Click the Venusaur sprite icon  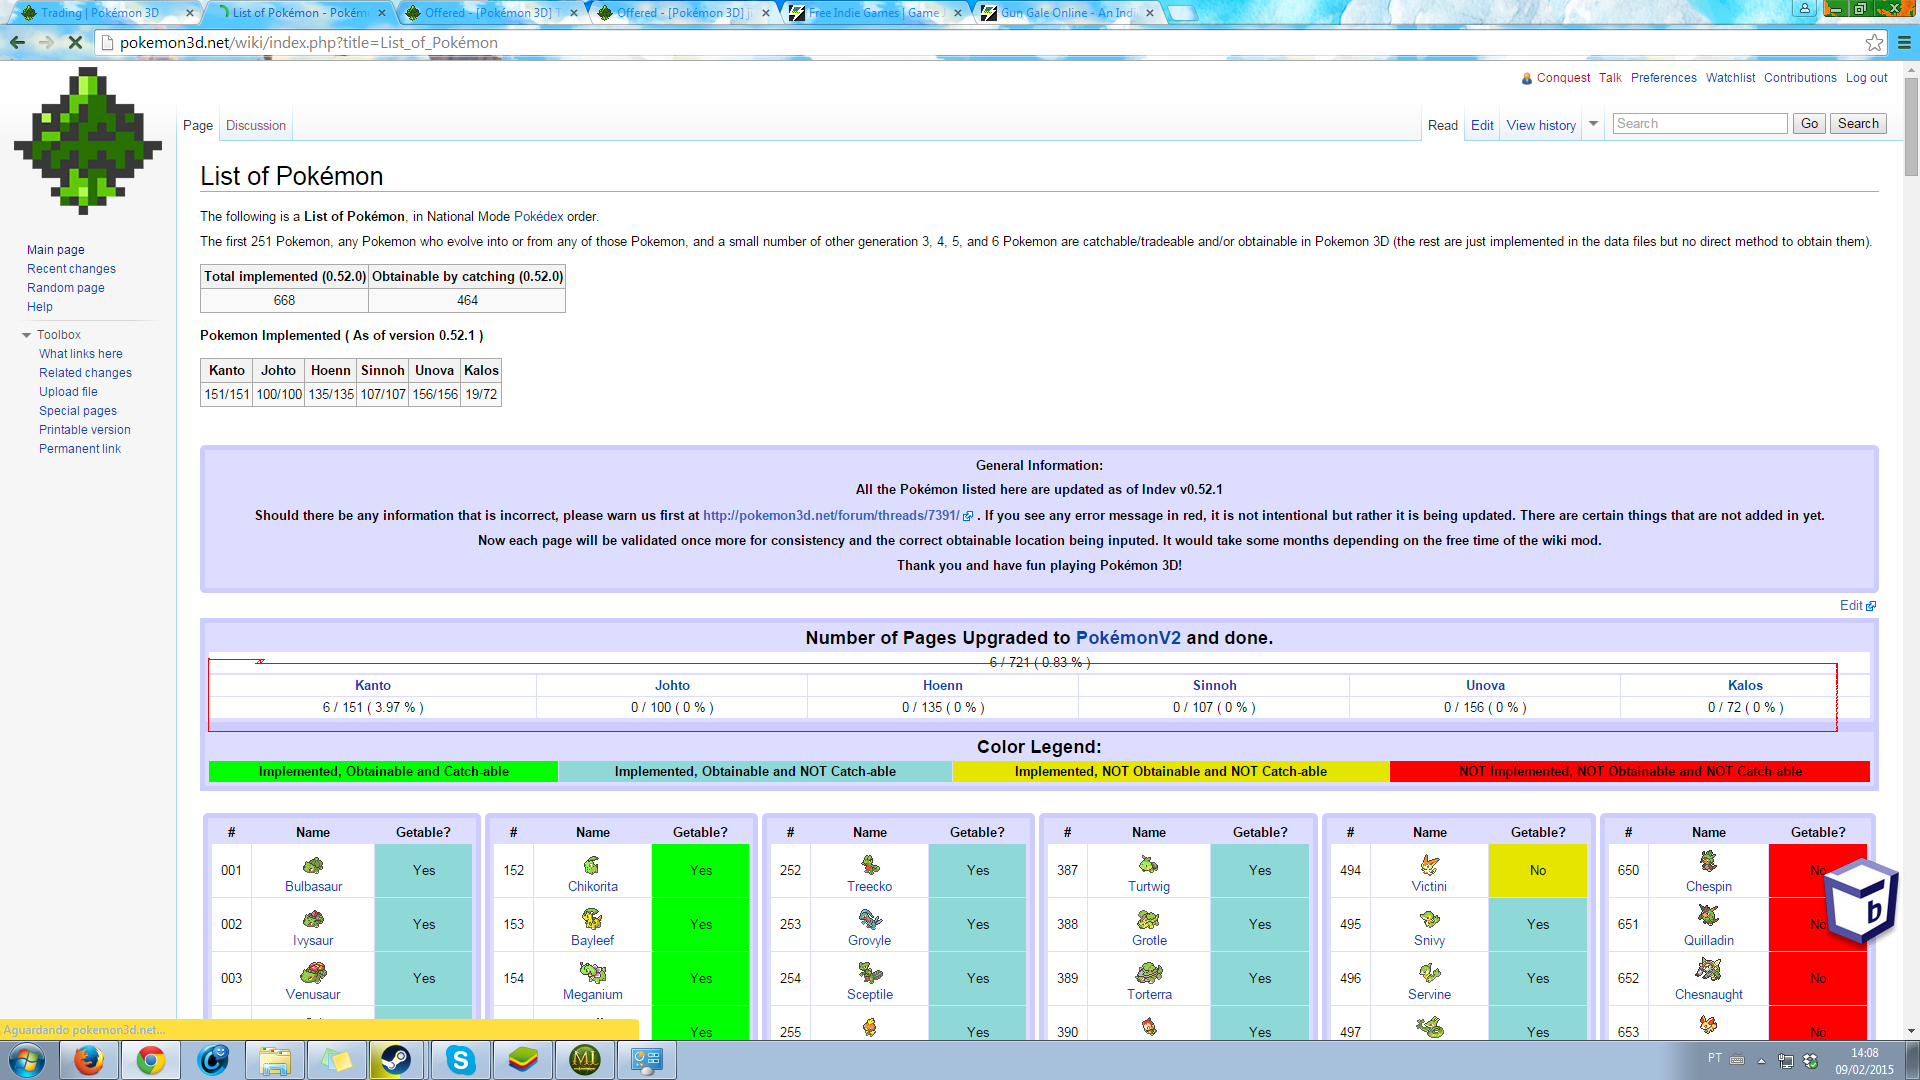click(x=313, y=972)
